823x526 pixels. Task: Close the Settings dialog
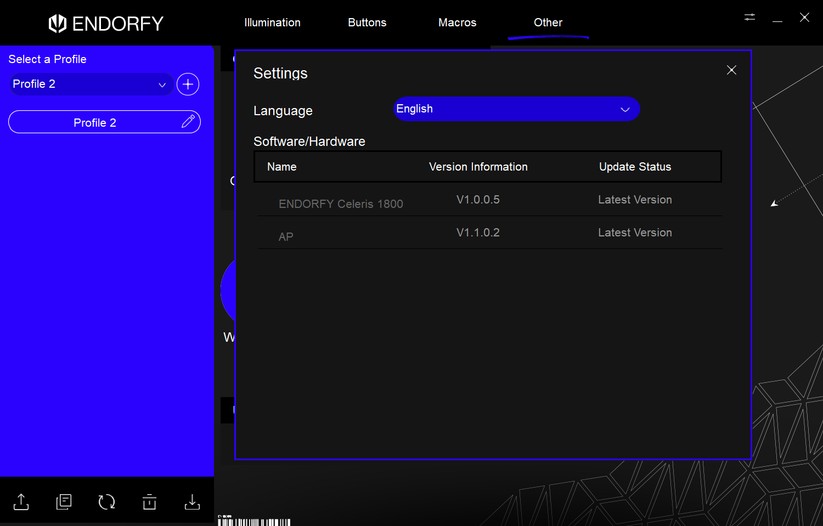(x=731, y=70)
